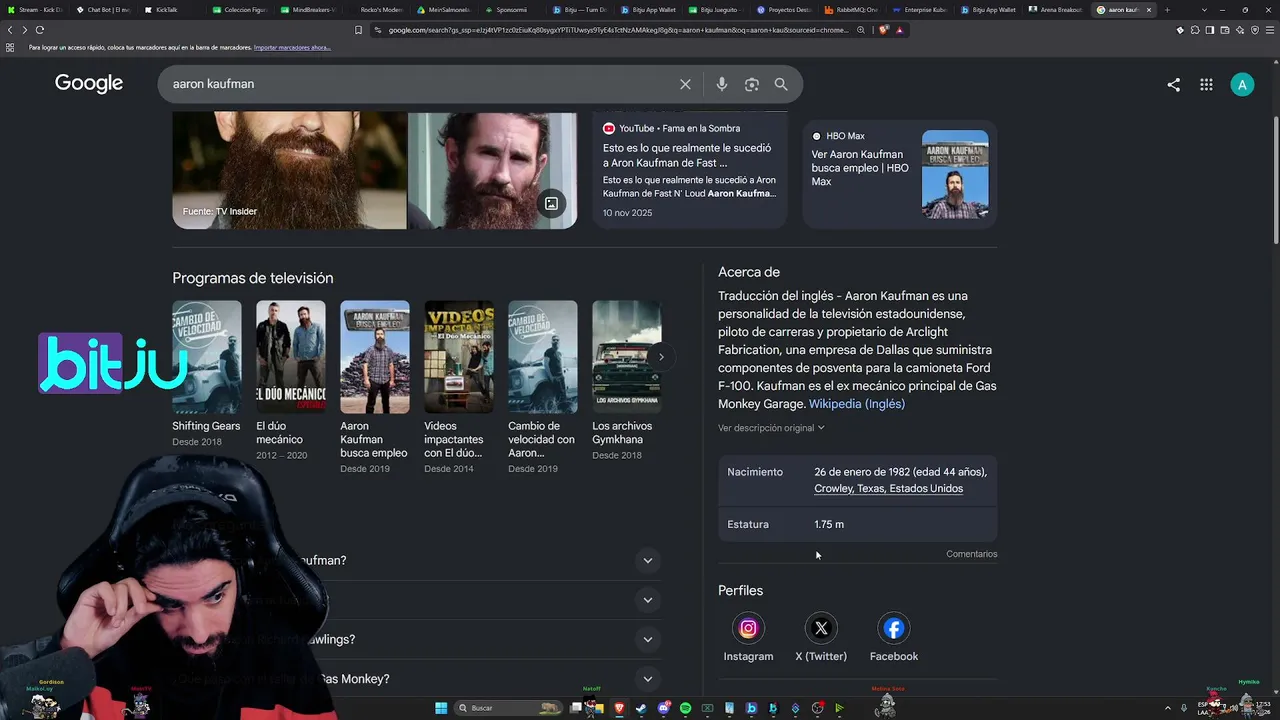Open the 'Shifting Gears' show thumbnail
This screenshot has height=720, width=1280.
(x=207, y=357)
